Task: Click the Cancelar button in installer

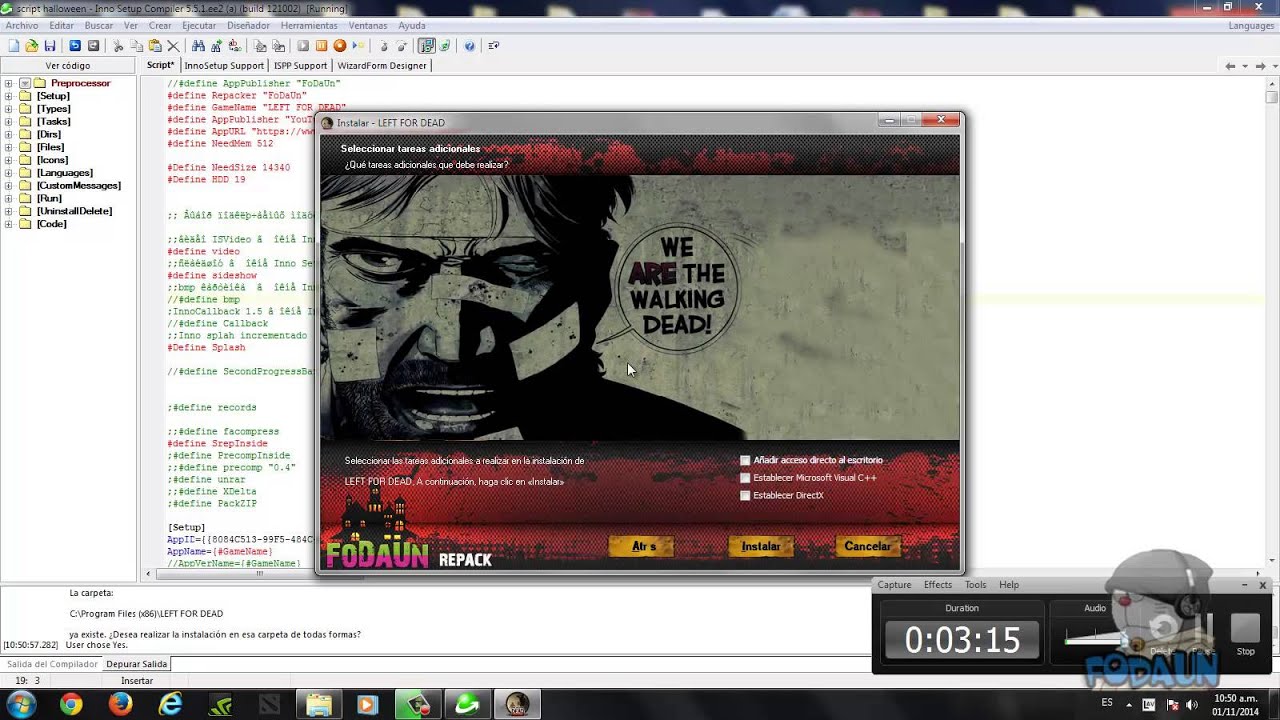Action: coord(867,546)
